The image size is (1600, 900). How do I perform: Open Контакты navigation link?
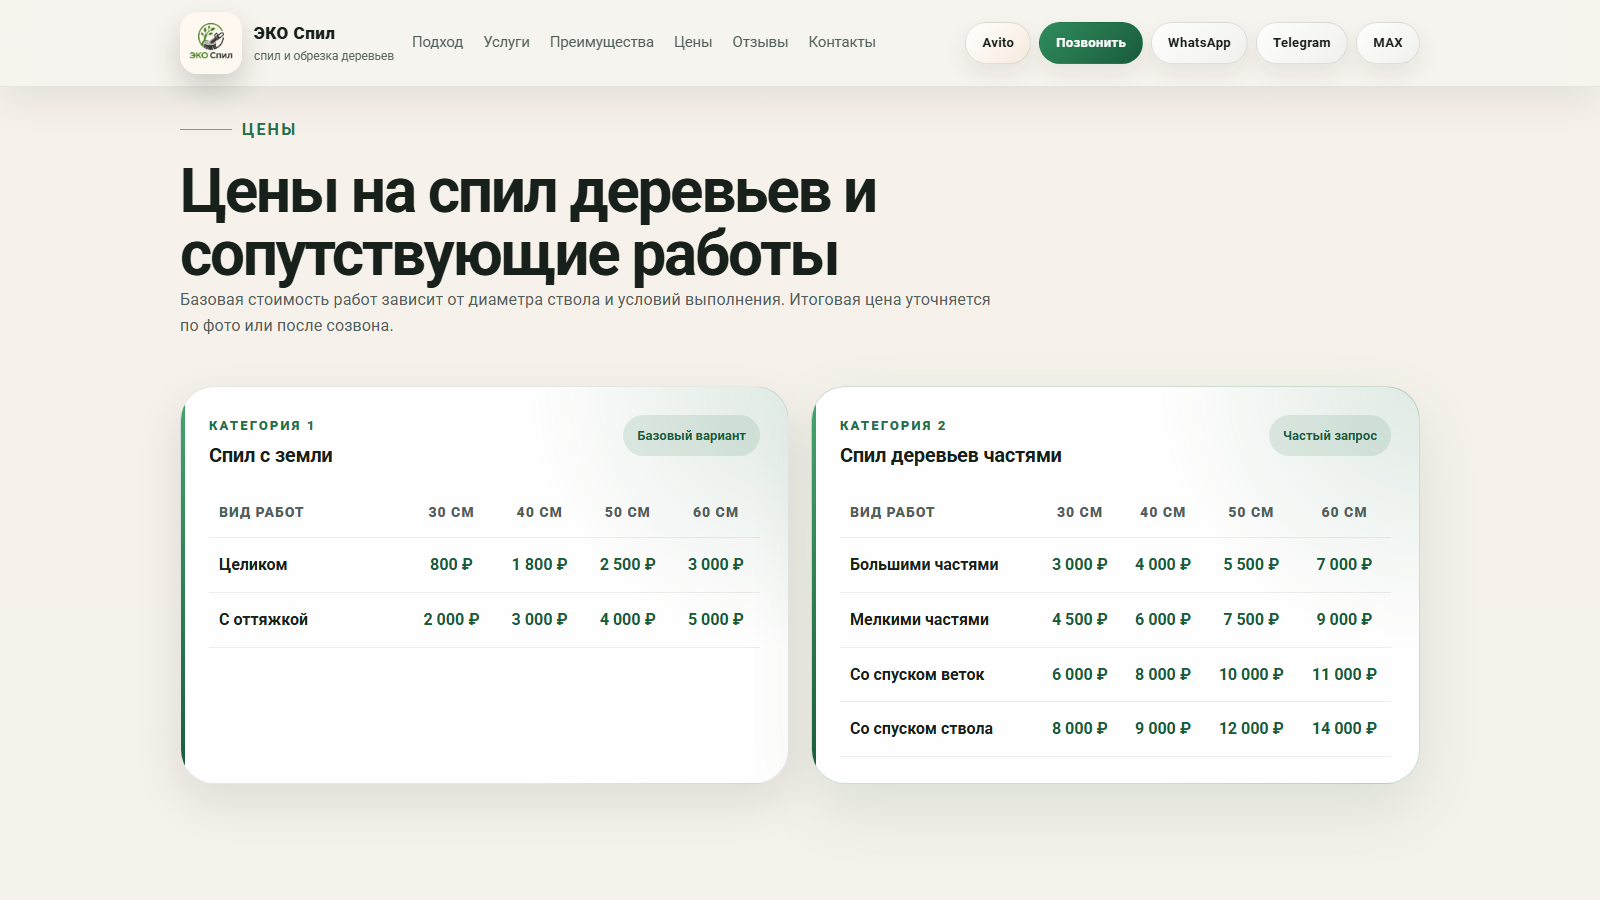tap(842, 42)
